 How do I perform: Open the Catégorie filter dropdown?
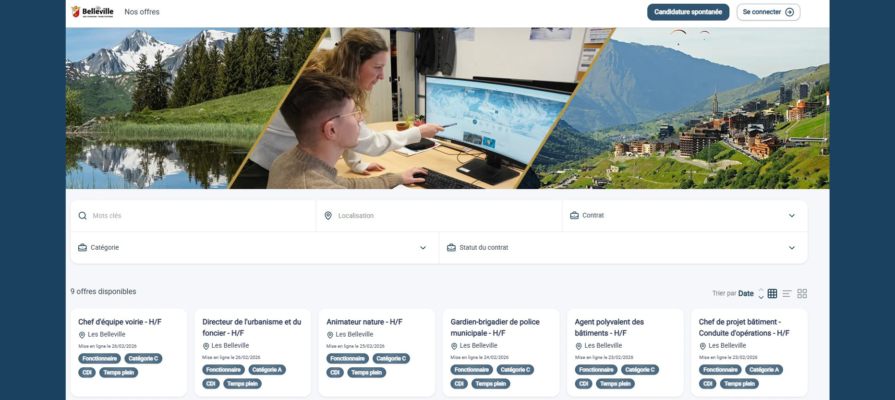422,247
